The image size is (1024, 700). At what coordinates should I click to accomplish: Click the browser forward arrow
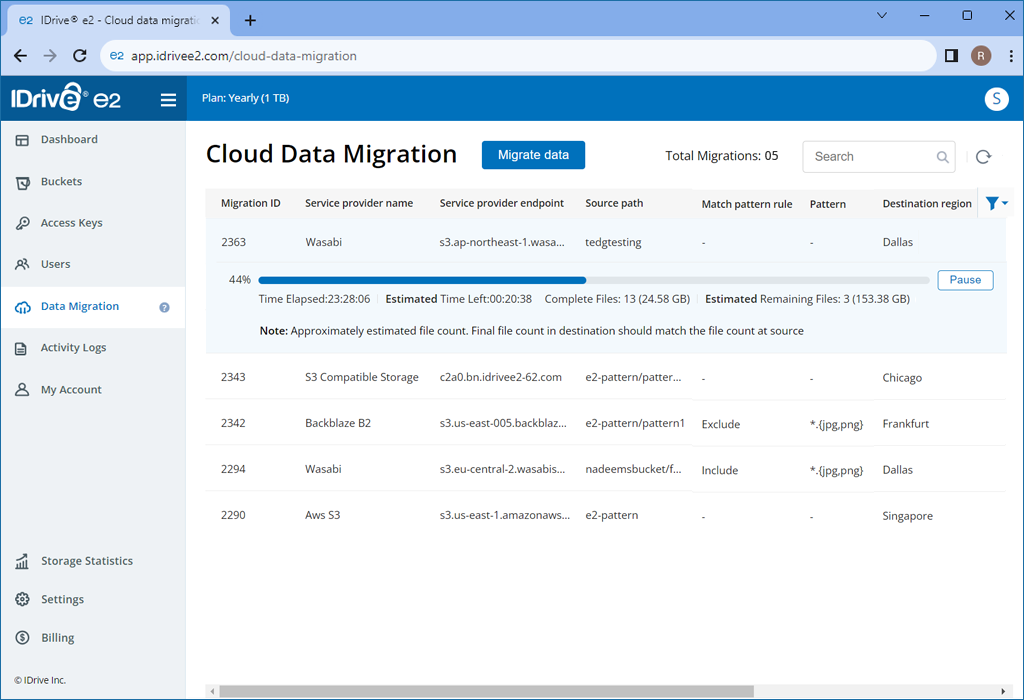50,56
